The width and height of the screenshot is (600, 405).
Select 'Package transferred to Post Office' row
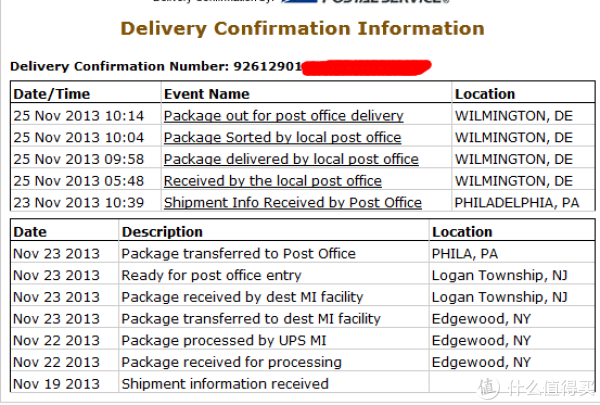pyautogui.click(x=303, y=253)
